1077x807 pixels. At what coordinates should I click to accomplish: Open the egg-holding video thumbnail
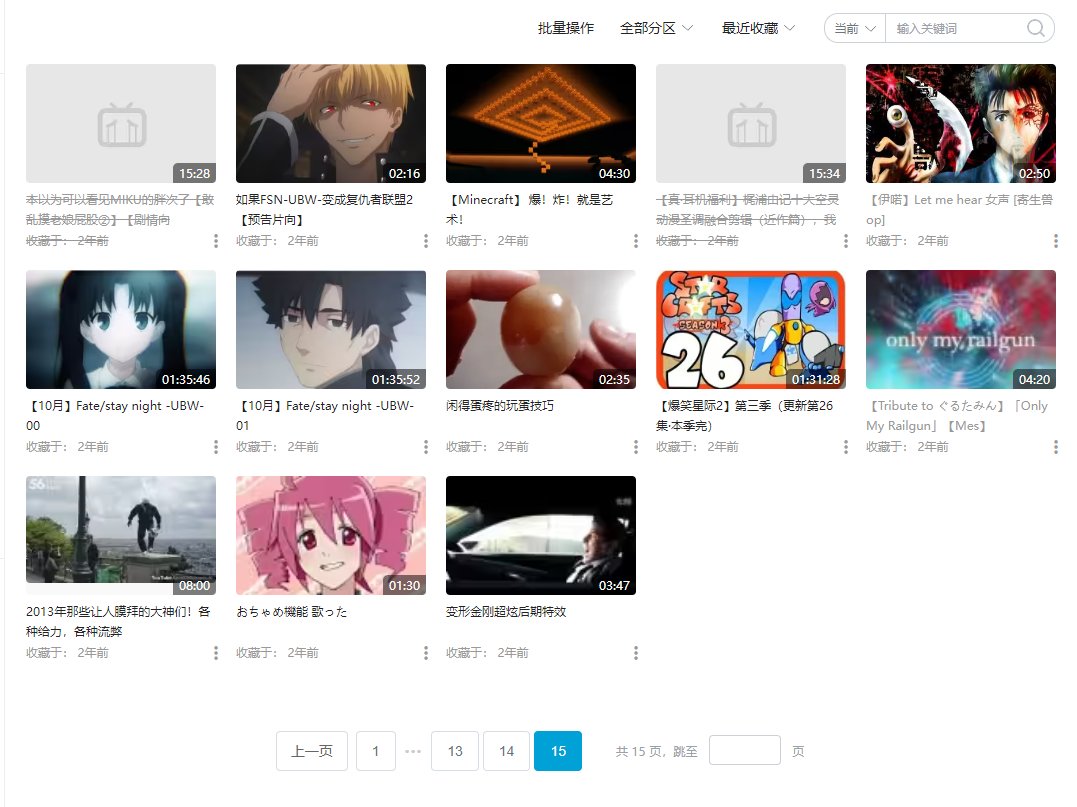(x=541, y=330)
